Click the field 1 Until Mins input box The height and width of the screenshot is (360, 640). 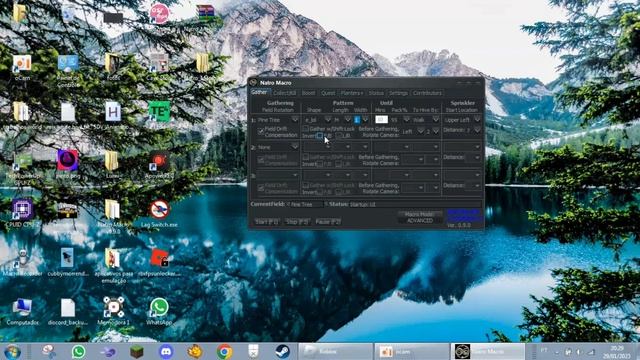click(381, 120)
